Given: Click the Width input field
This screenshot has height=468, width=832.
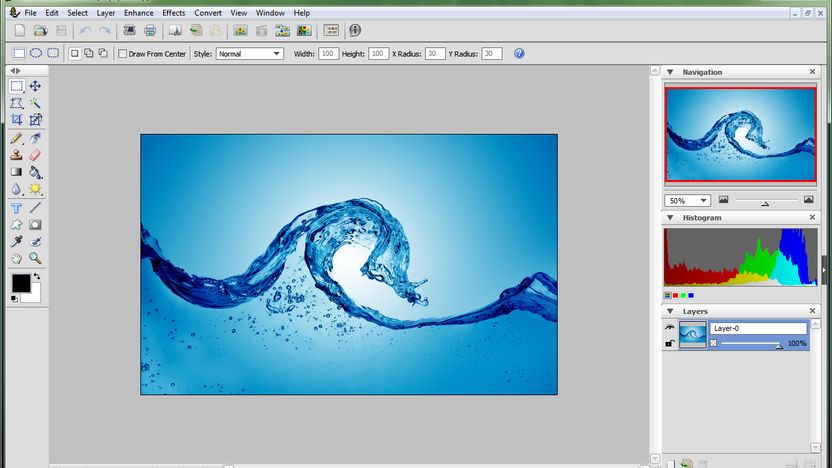Looking at the screenshot, I should 328,54.
